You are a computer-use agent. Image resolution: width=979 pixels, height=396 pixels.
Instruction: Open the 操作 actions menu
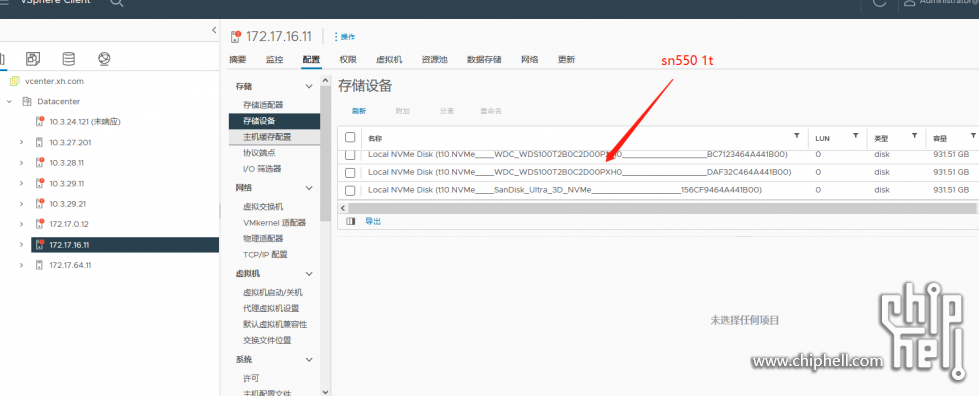[x=345, y=37]
